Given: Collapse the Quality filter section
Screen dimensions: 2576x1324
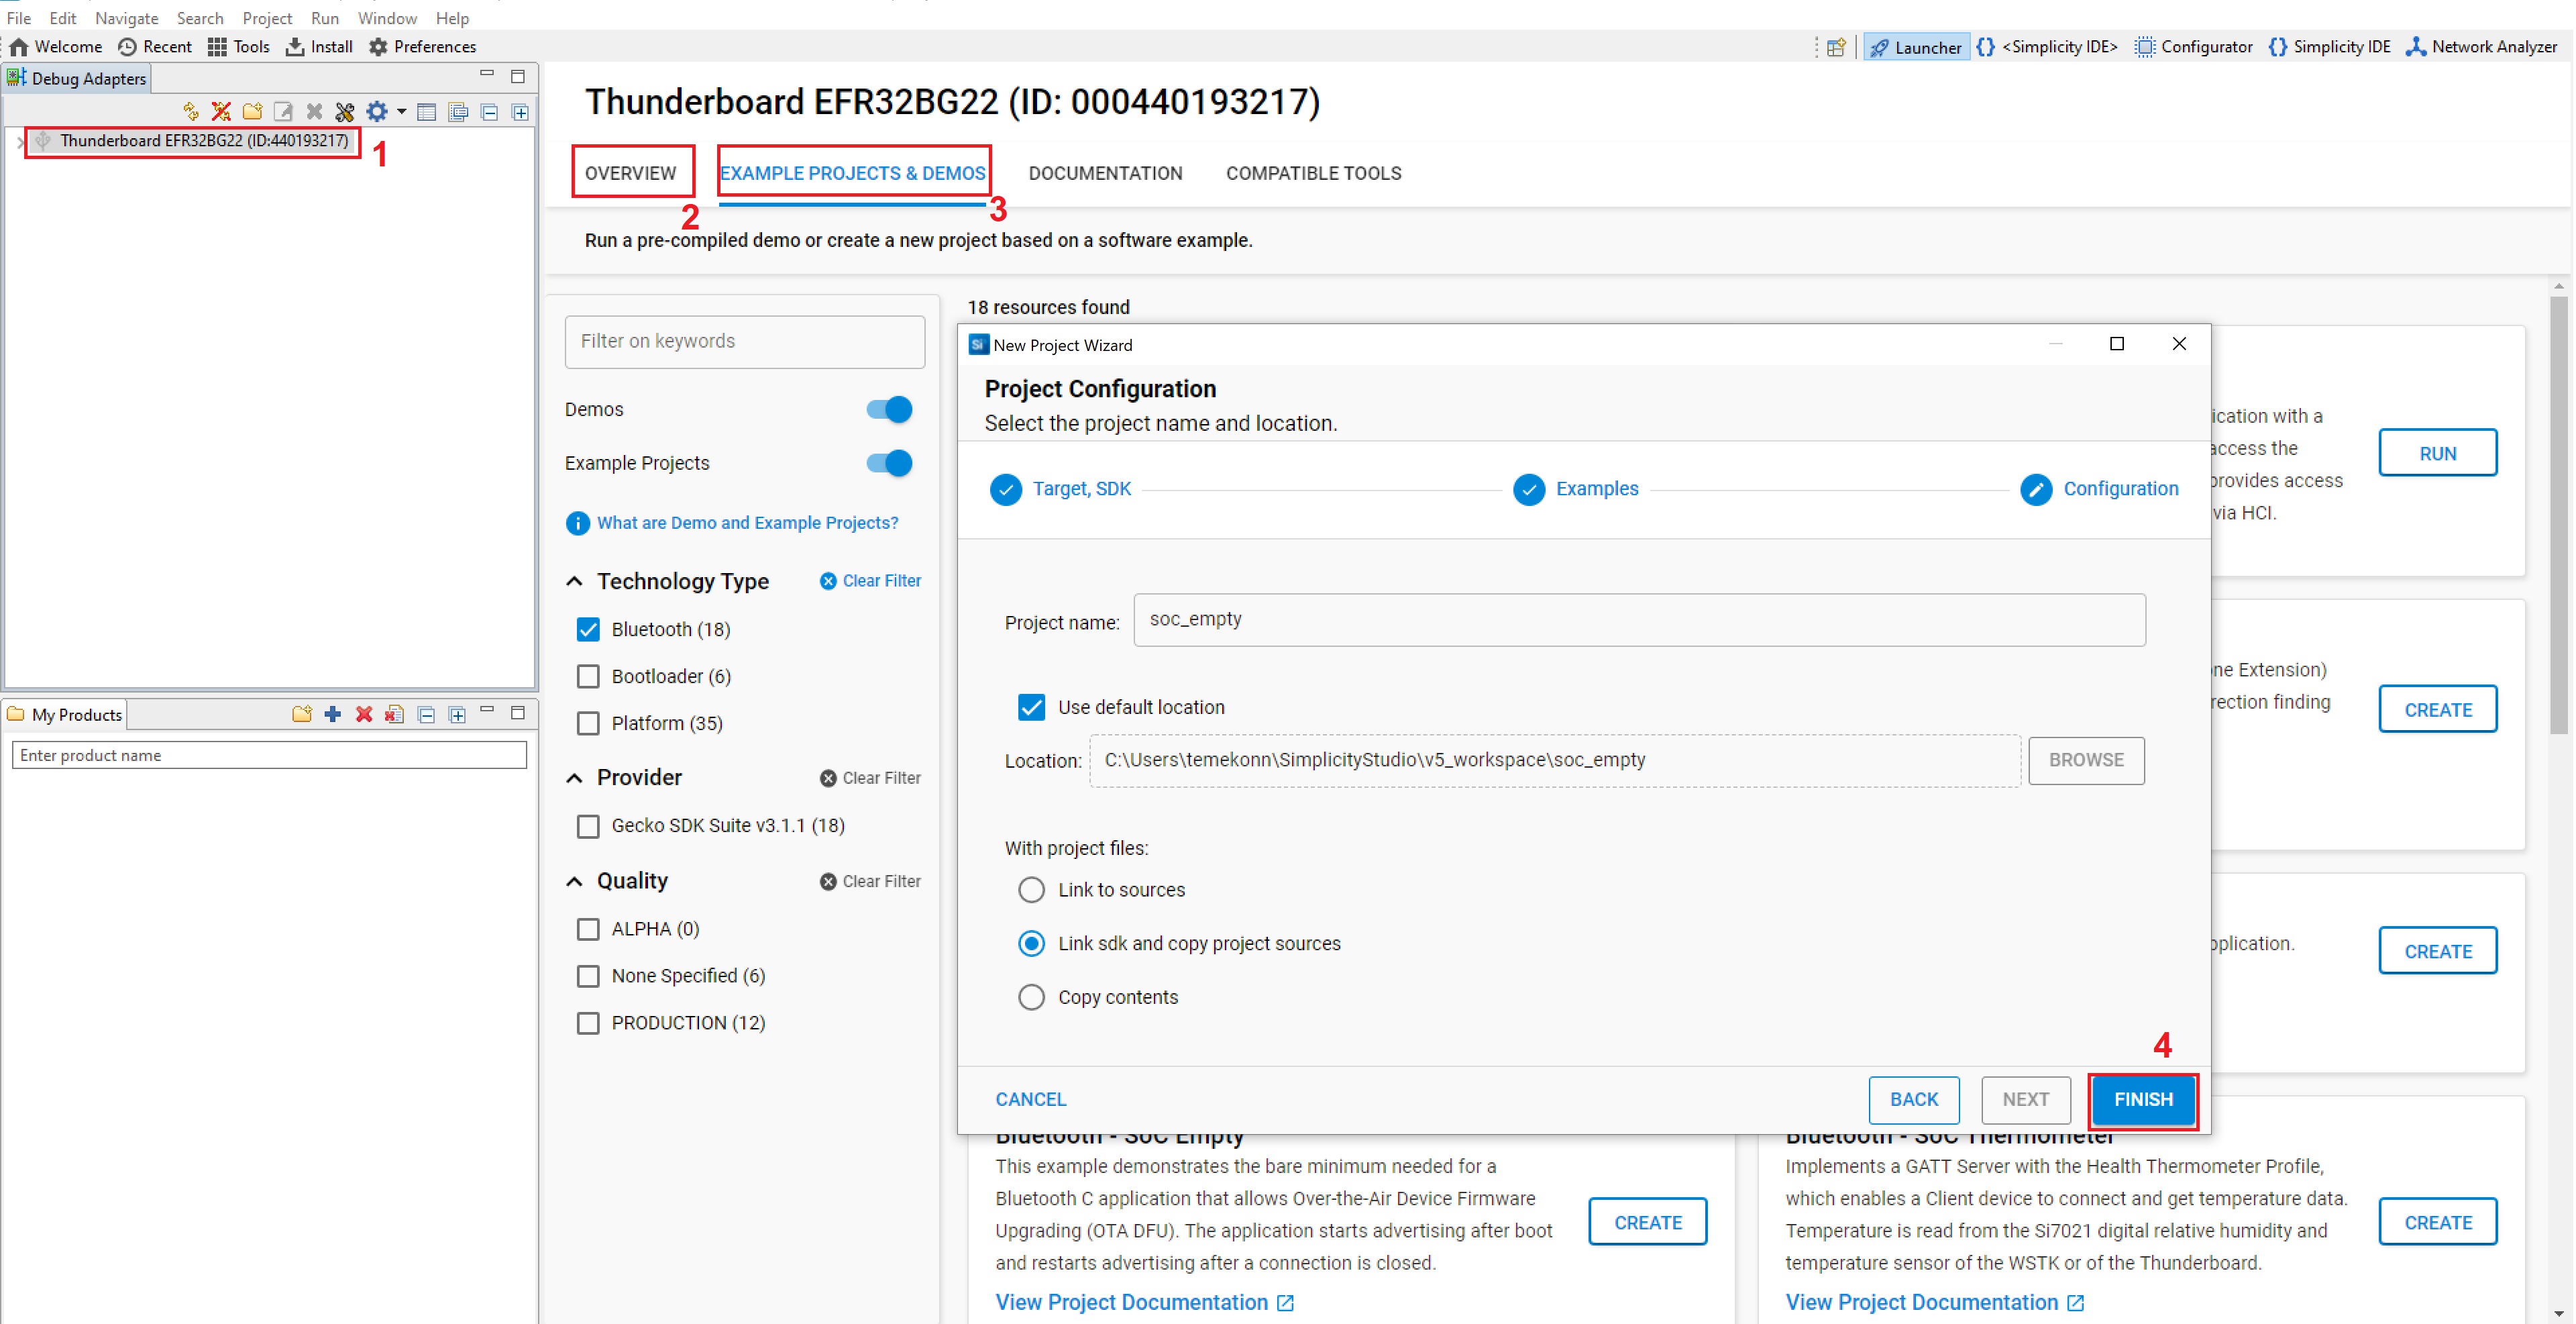Looking at the screenshot, I should click(575, 881).
